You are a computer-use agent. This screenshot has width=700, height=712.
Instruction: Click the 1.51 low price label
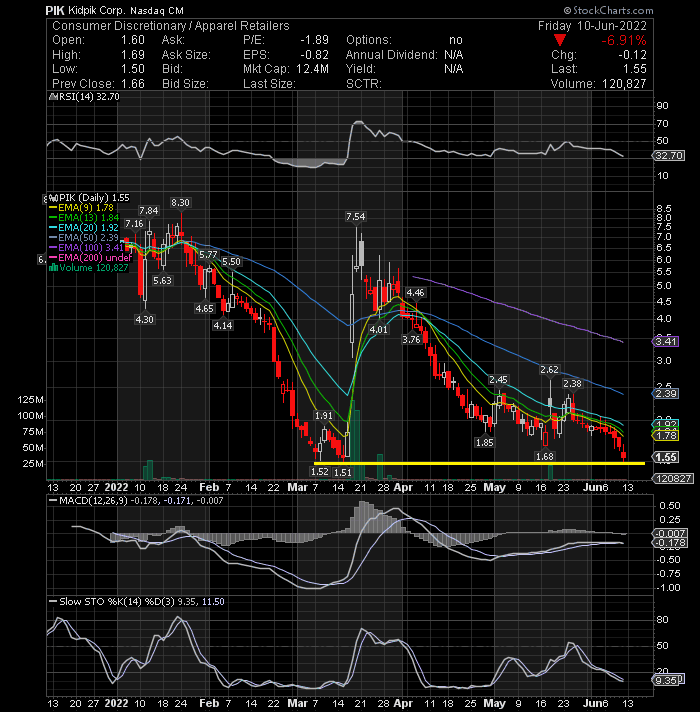tap(342, 473)
